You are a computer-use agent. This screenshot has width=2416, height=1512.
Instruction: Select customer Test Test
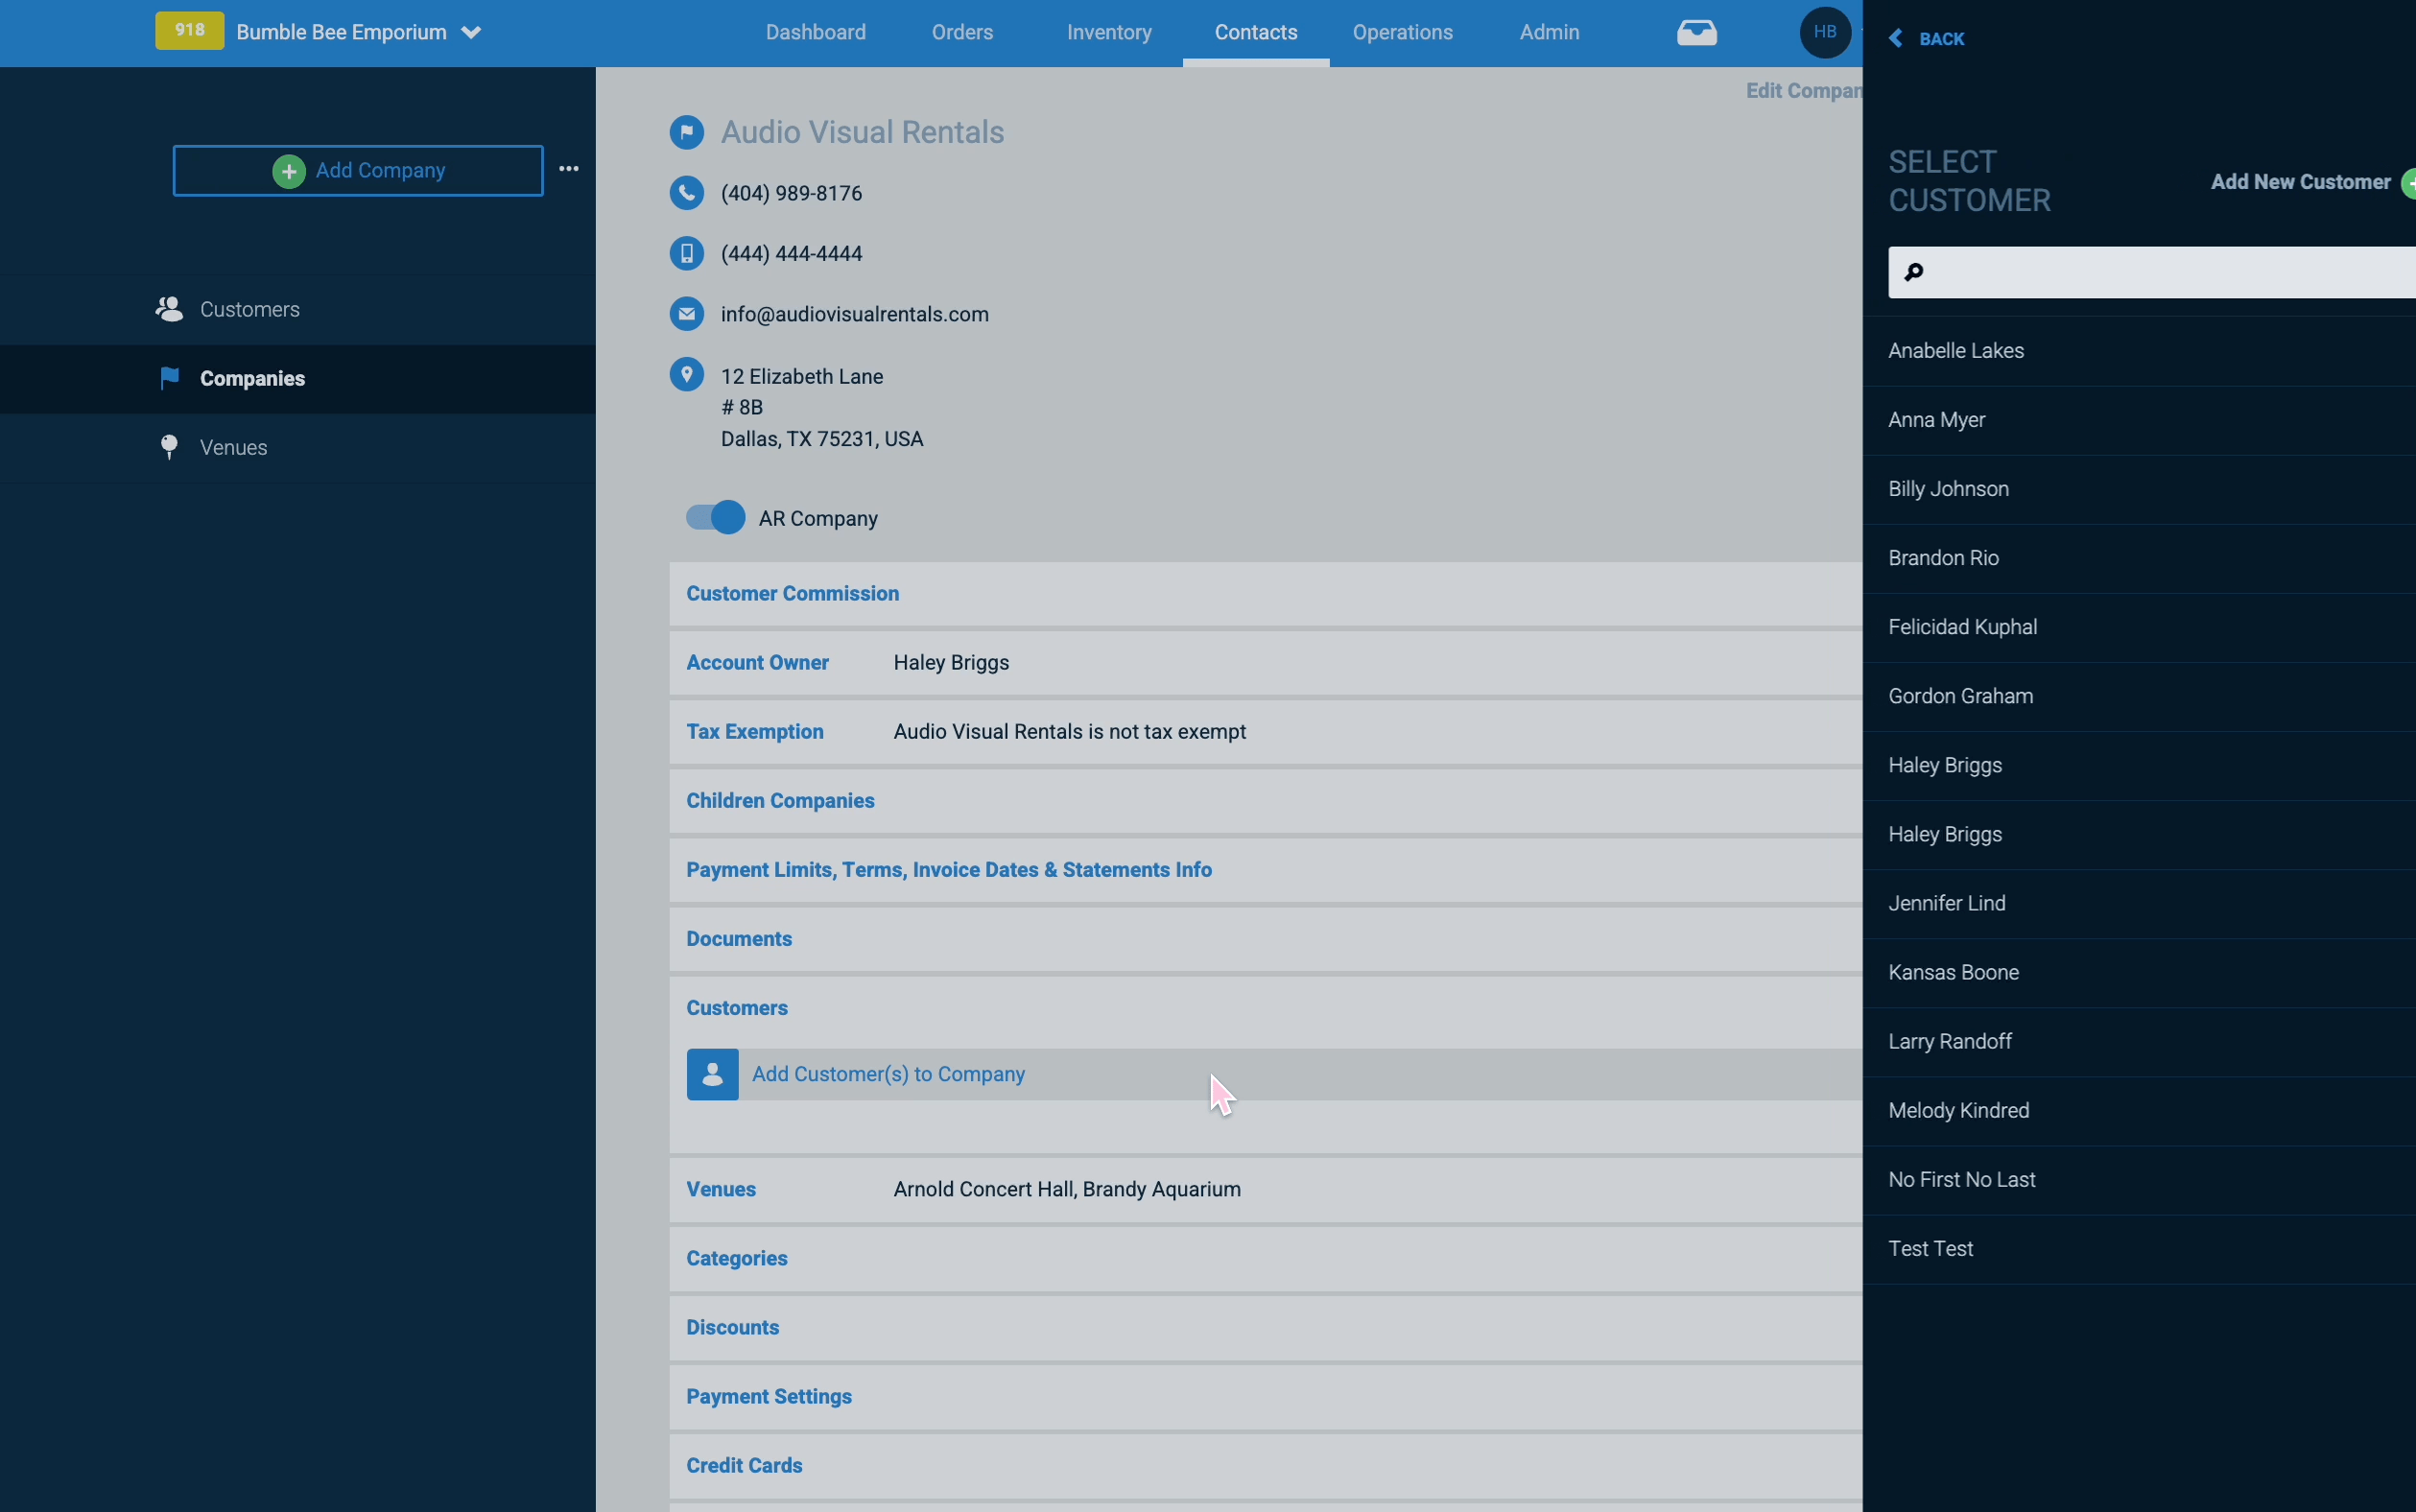point(2139,1248)
